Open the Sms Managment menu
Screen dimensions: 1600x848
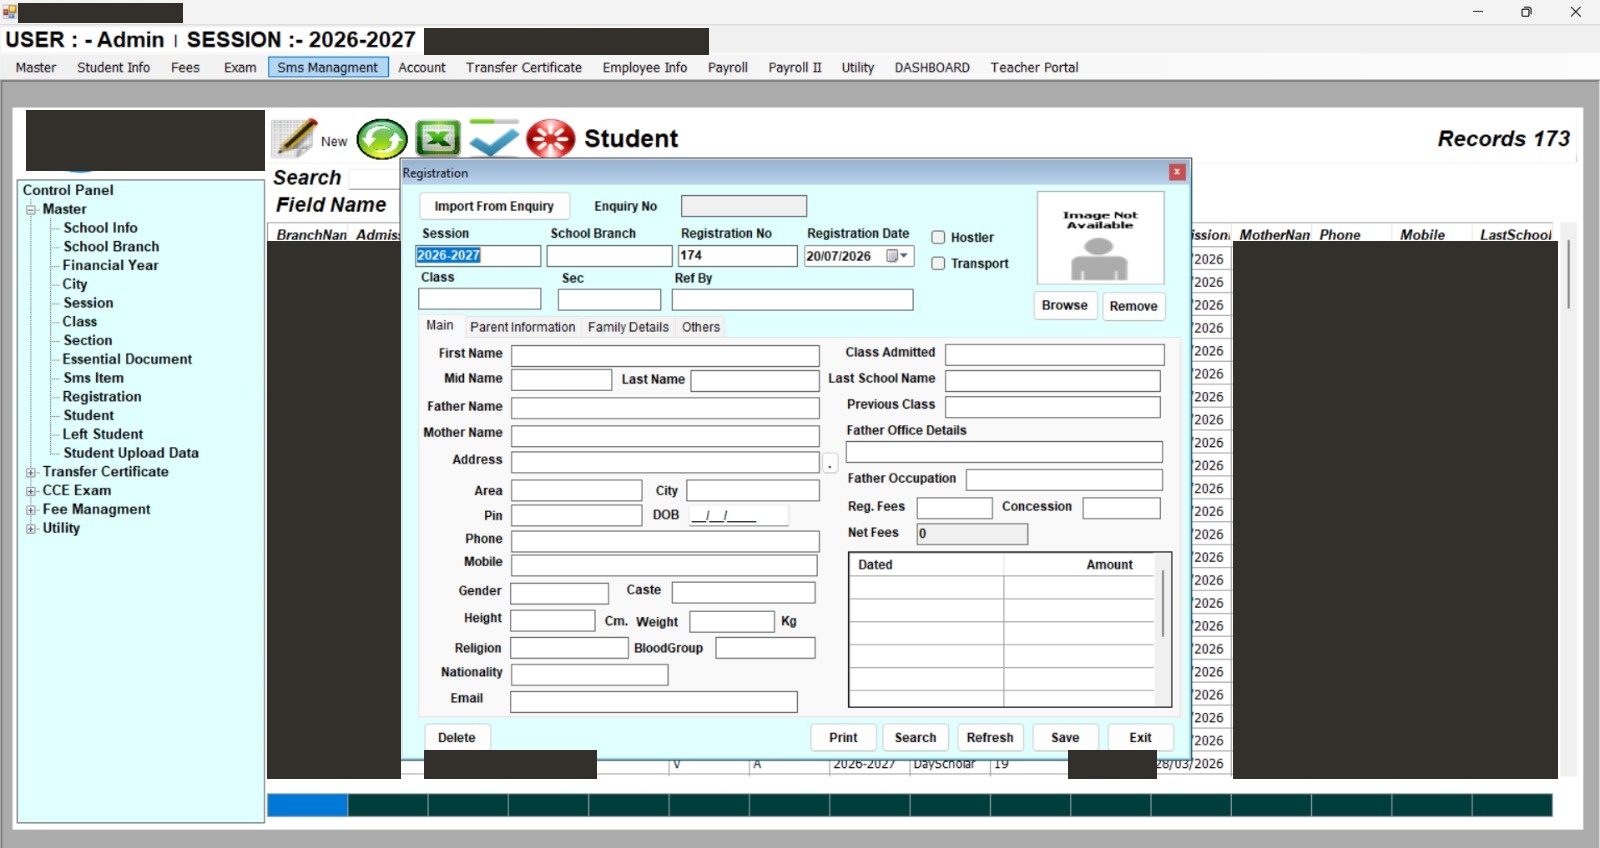(328, 67)
